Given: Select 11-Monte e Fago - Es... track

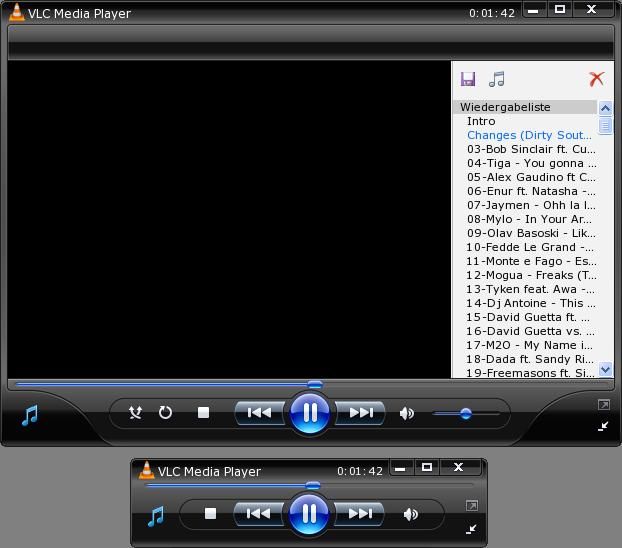Looking at the screenshot, I should coord(532,261).
